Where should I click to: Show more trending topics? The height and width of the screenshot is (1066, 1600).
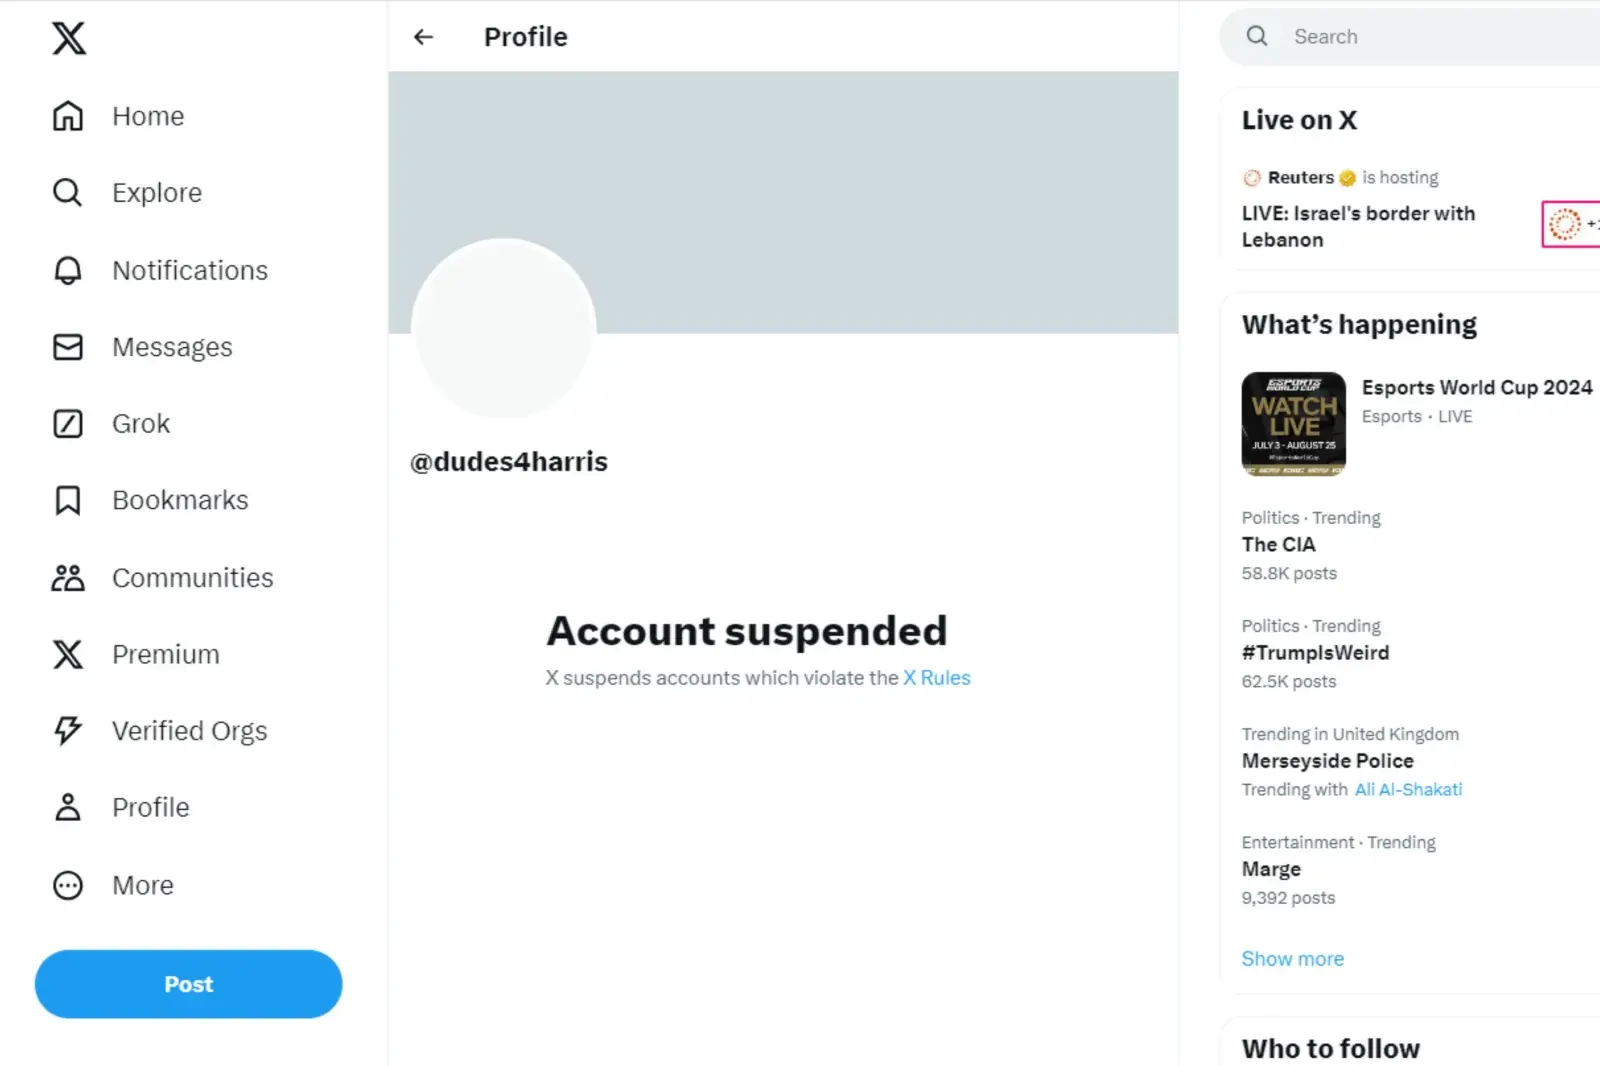coord(1292,958)
